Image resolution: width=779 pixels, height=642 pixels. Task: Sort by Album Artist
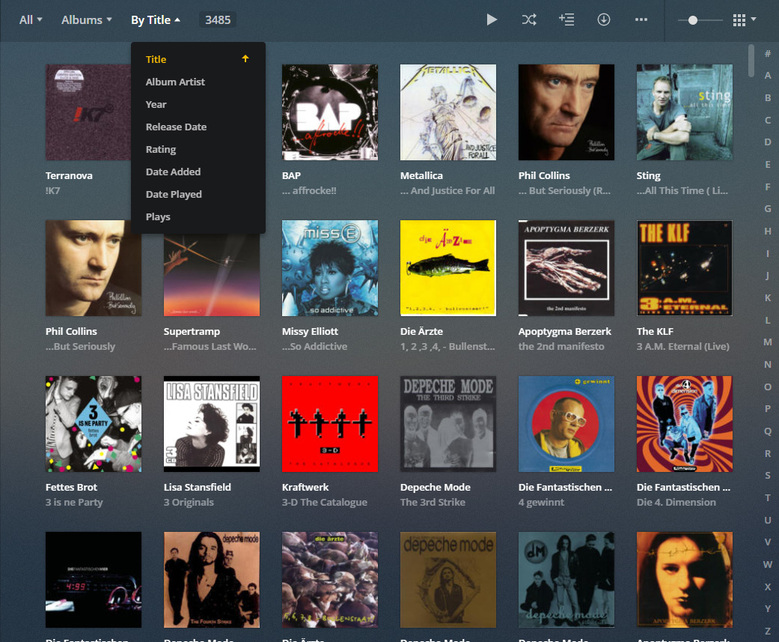click(175, 82)
